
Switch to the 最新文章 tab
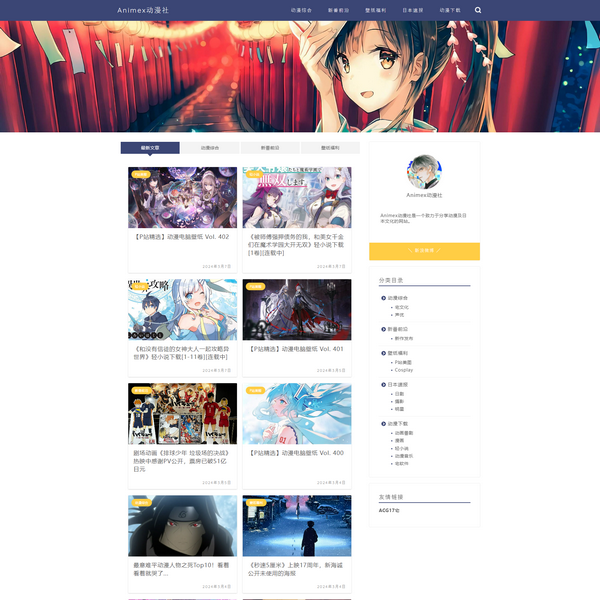tap(150, 147)
